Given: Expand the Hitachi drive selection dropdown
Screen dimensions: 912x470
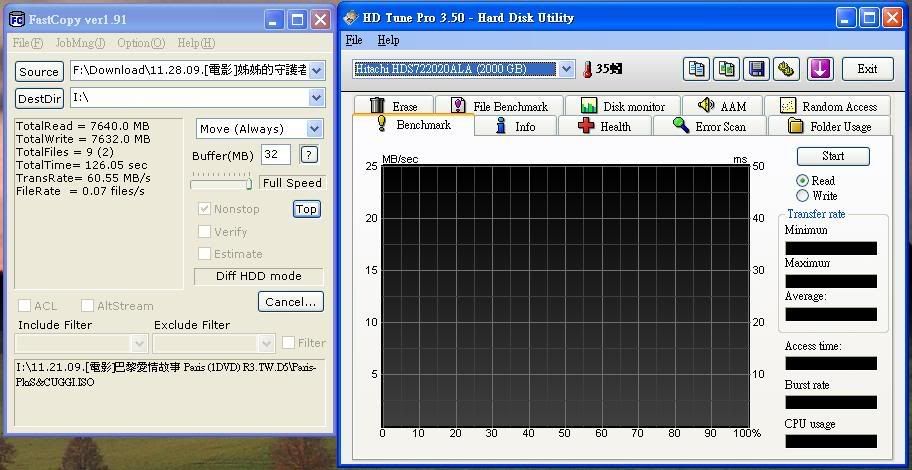Looking at the screenshot, I should click(567, 69).
